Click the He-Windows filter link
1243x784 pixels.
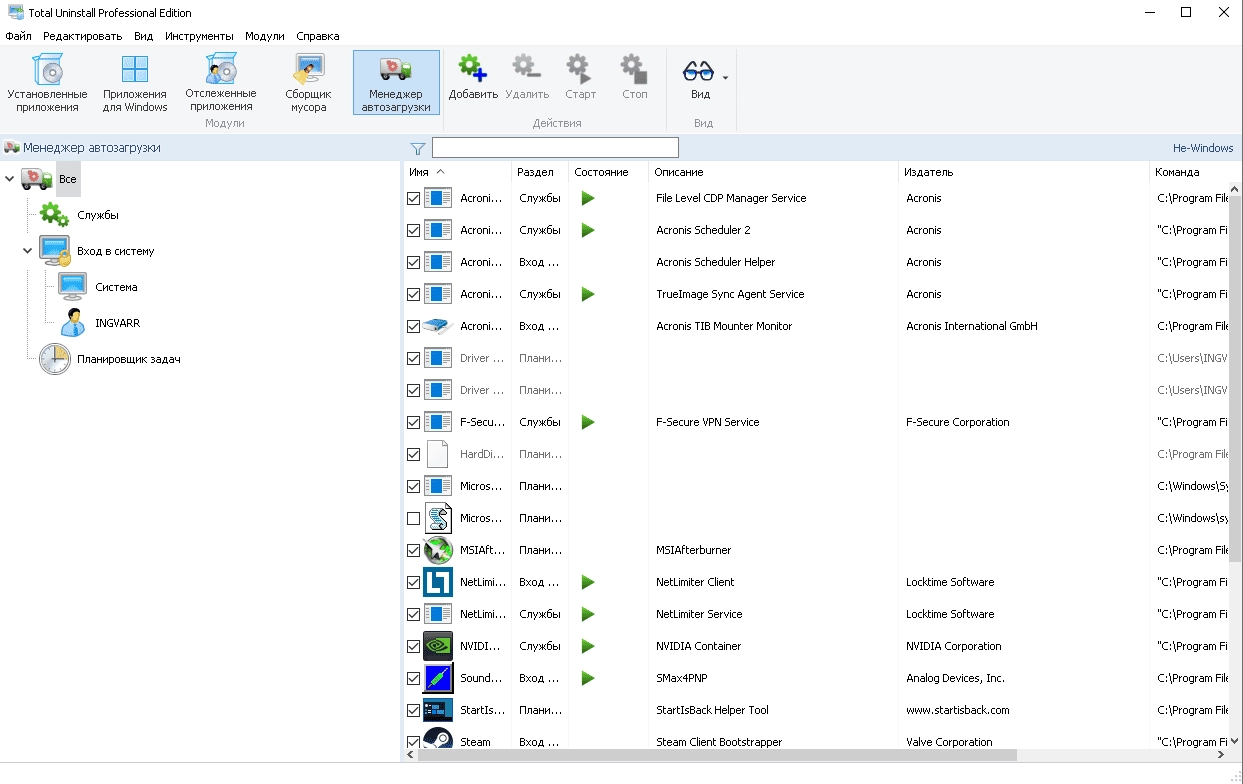click(1203, 148)
